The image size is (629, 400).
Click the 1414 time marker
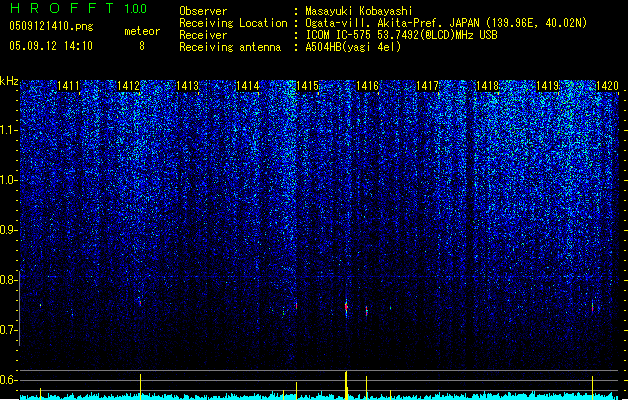pyautogui.click(x=248, y=85)
